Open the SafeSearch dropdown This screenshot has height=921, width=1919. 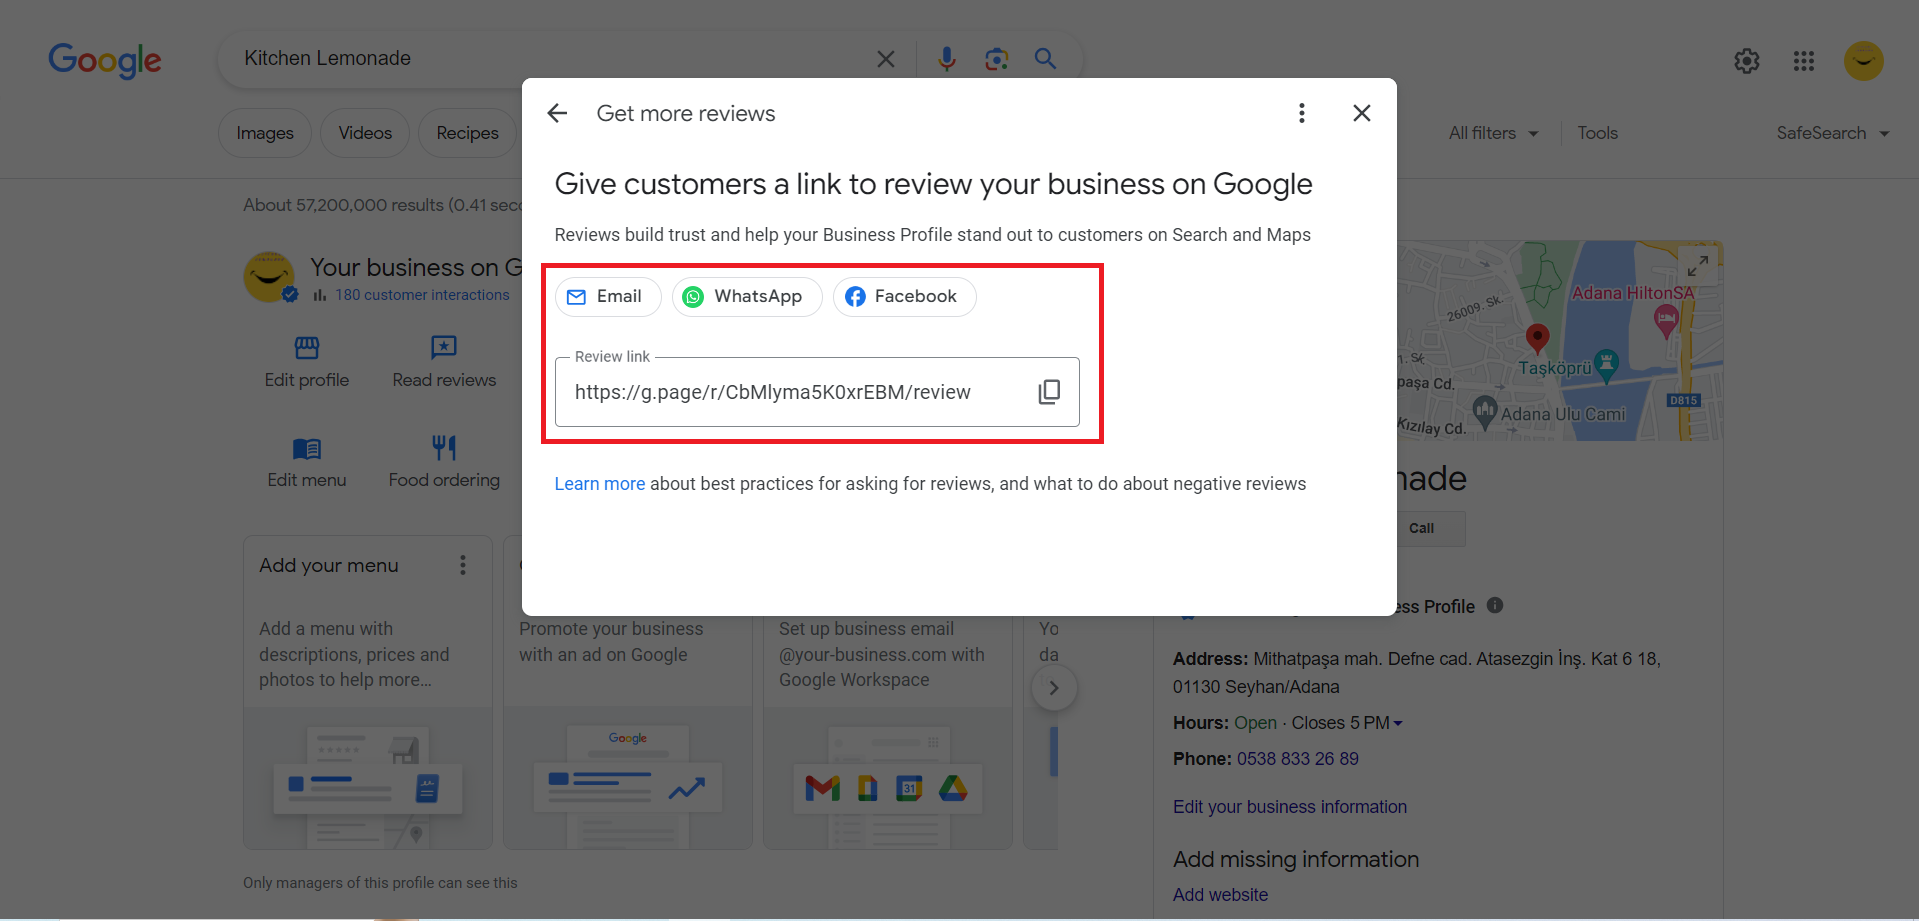[1832, 132]
